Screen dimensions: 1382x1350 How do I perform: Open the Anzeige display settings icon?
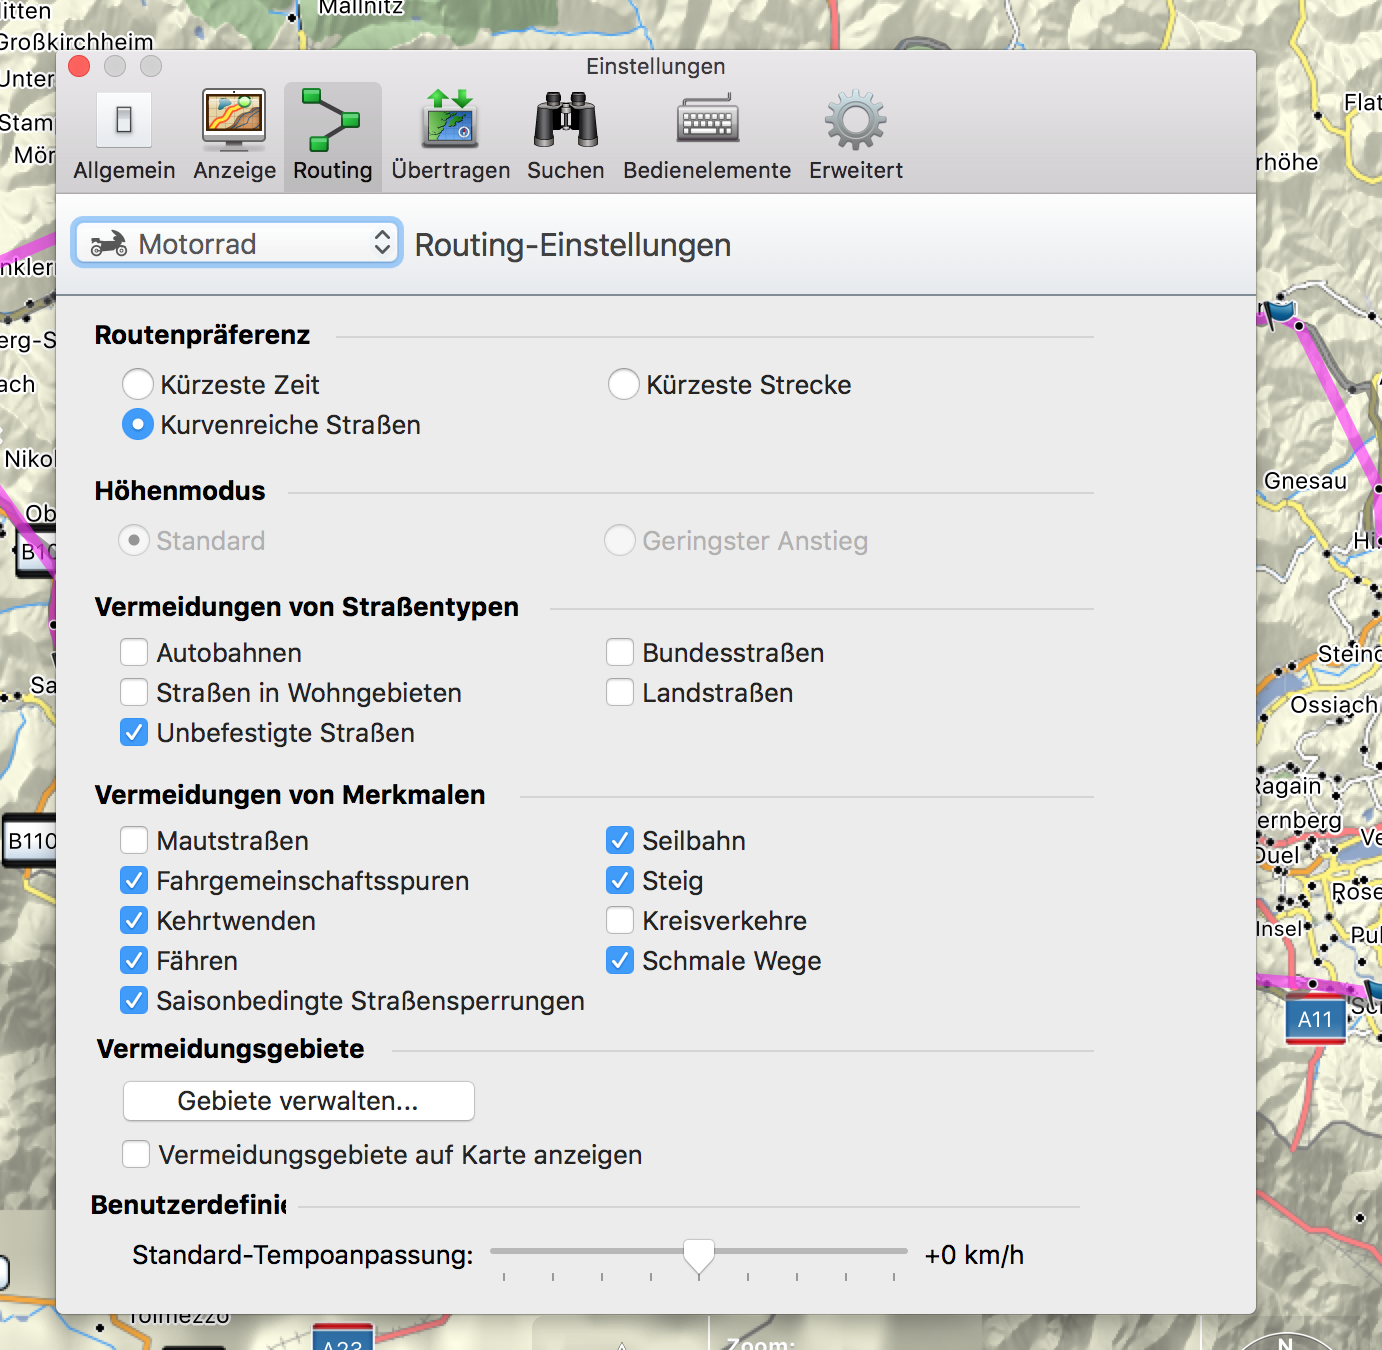(x=234, y=122)
